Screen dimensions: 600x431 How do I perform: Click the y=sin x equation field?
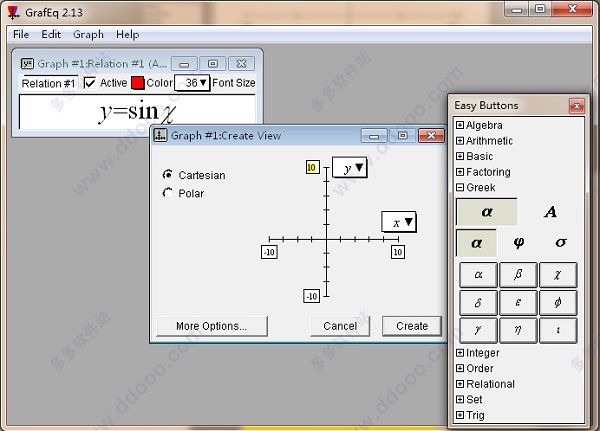(x=137, y=112)
